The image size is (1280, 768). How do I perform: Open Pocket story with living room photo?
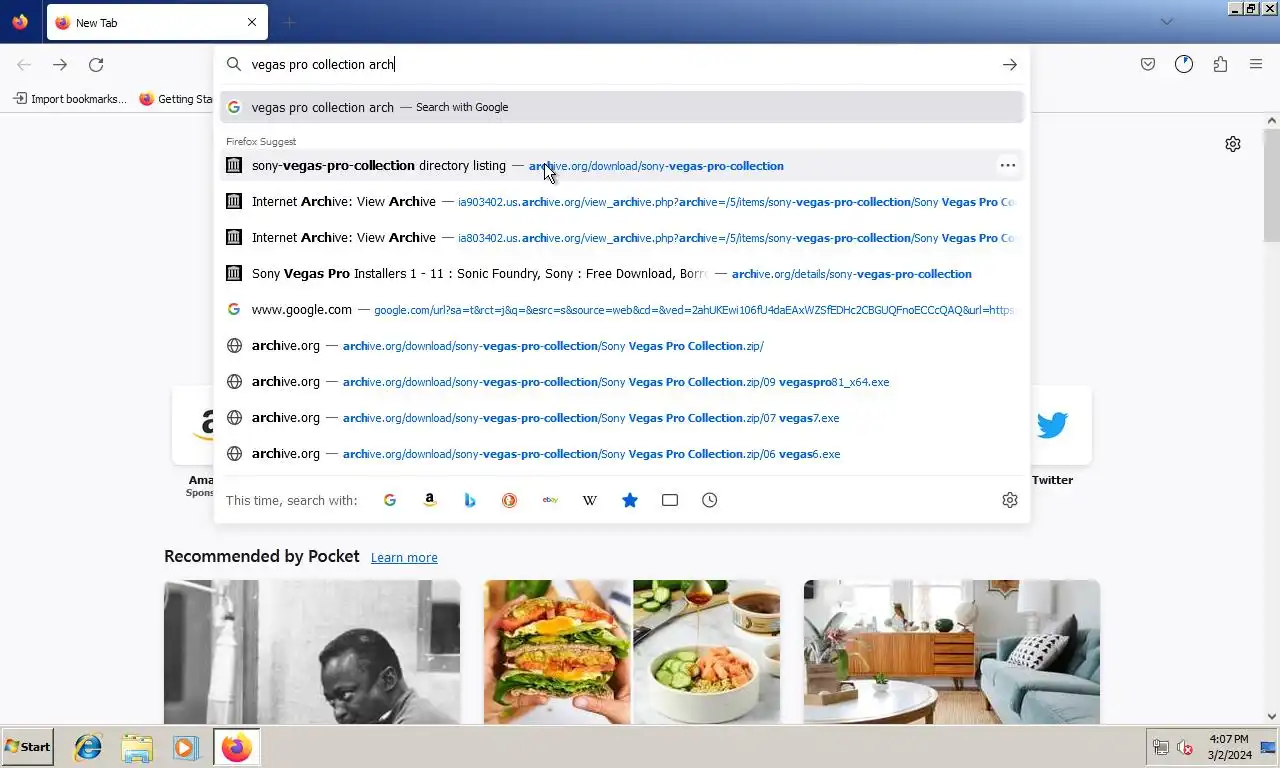[952, 652]
